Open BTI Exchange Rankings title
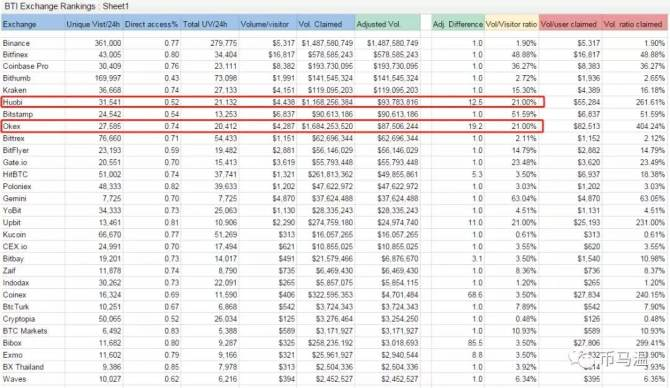The height and width of the screenshot is (388, 670). tap(50, 6)
